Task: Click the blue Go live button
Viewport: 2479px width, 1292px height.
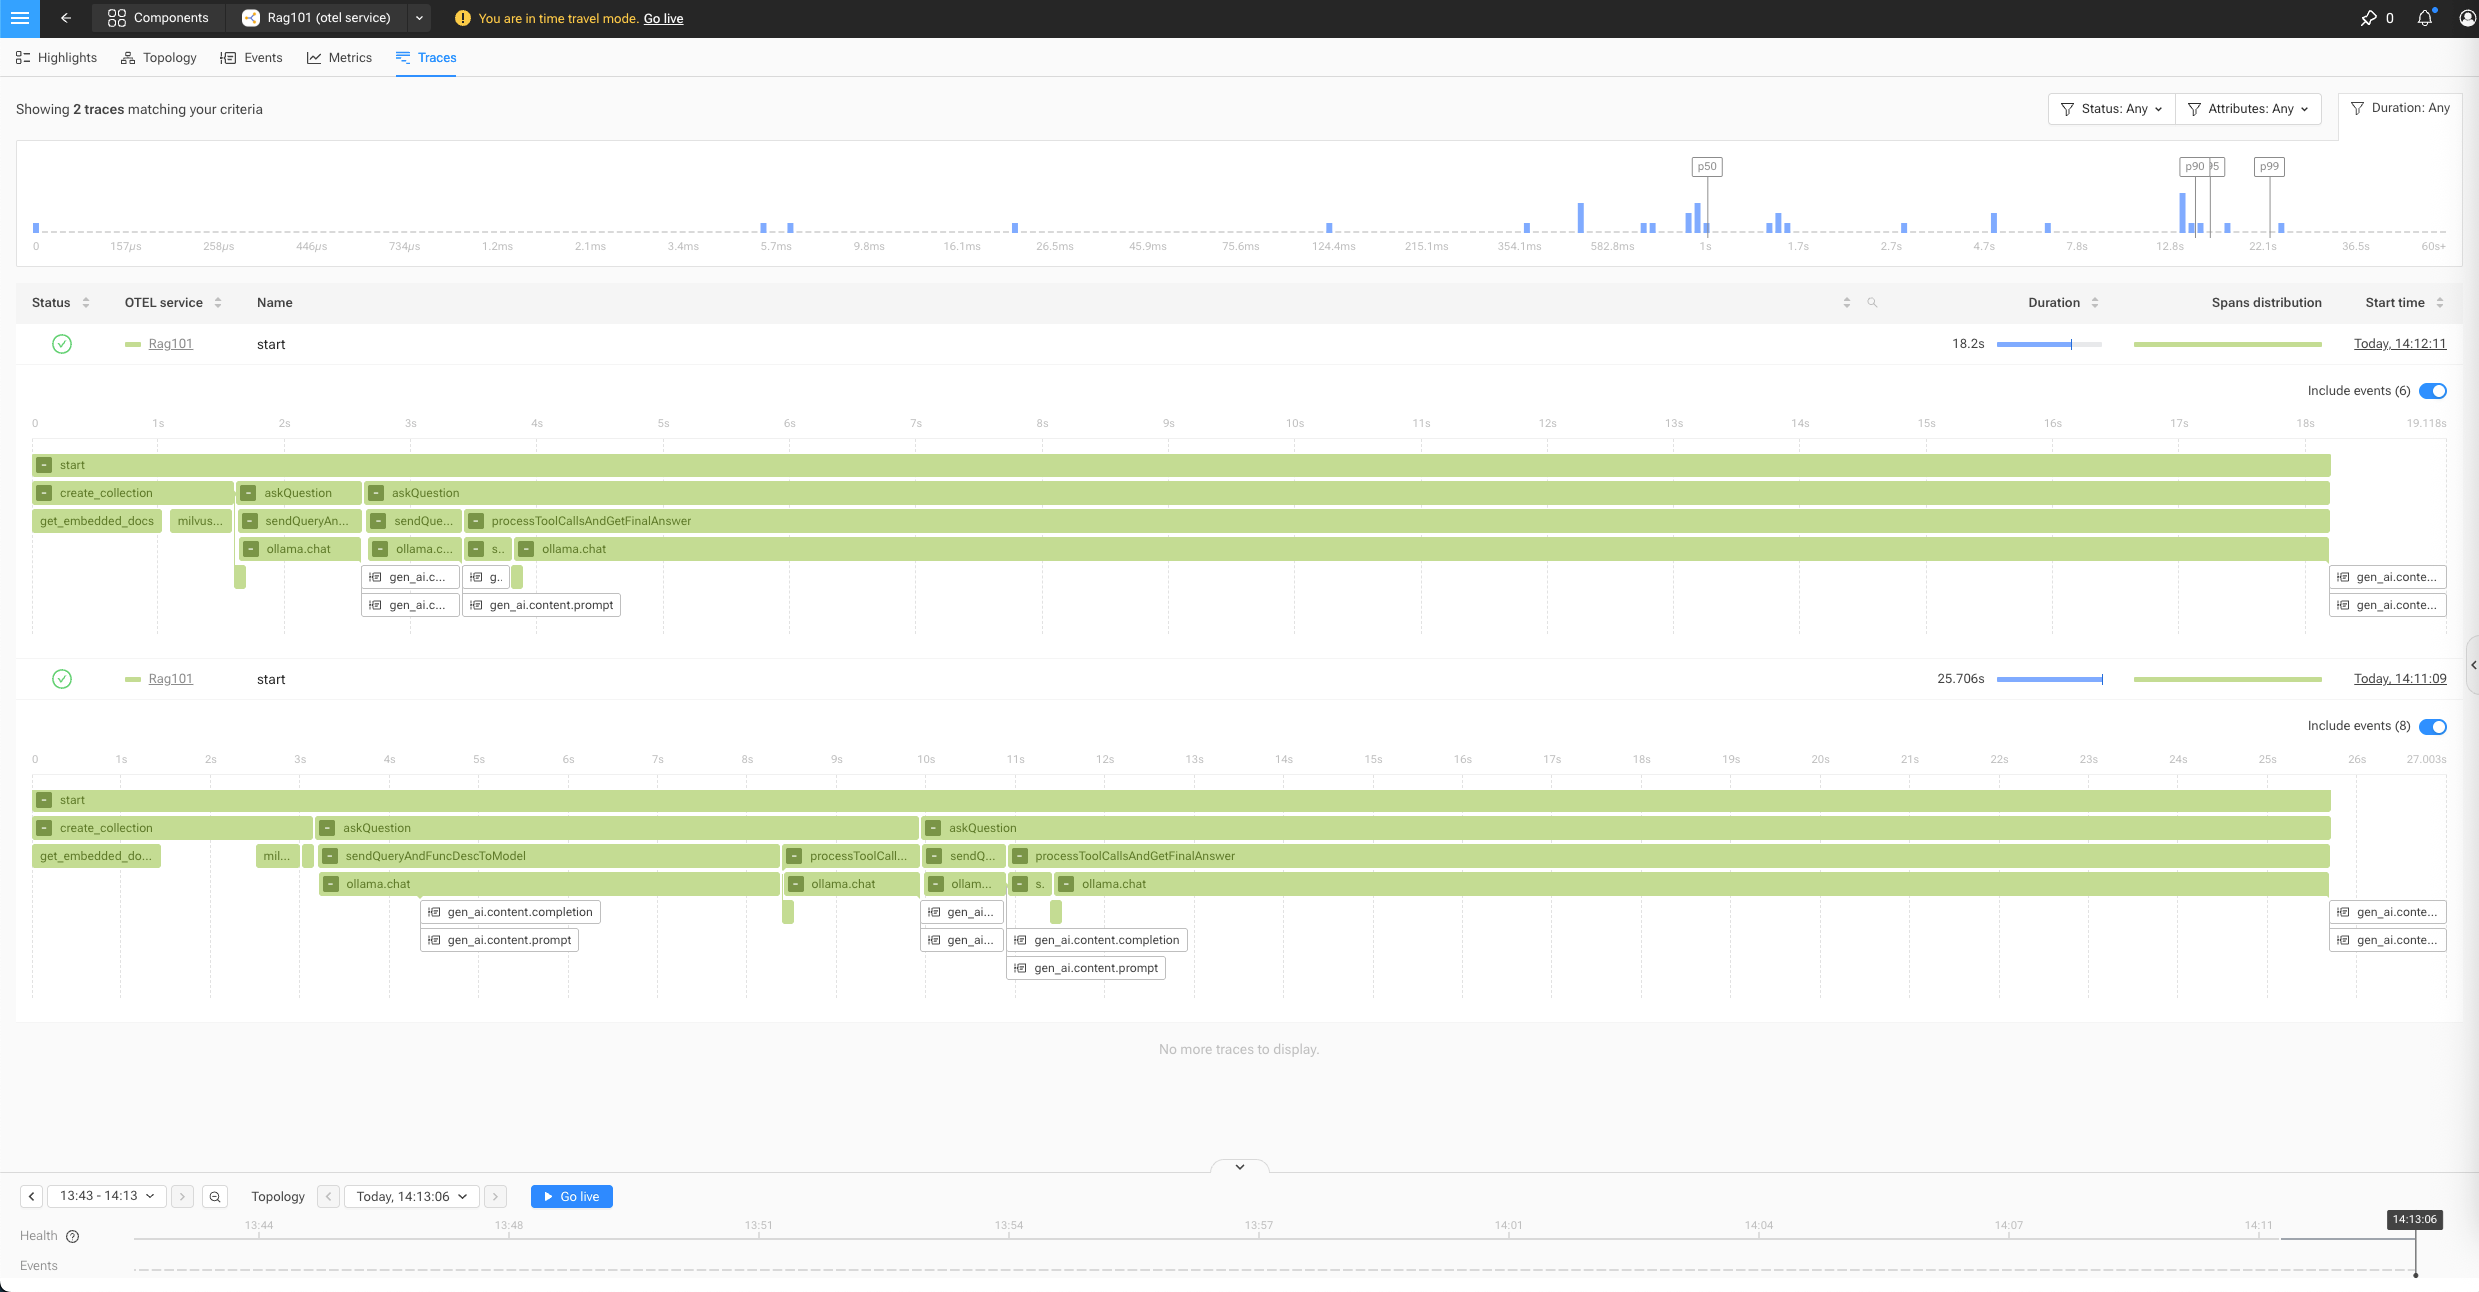Action: [571, 1197]
